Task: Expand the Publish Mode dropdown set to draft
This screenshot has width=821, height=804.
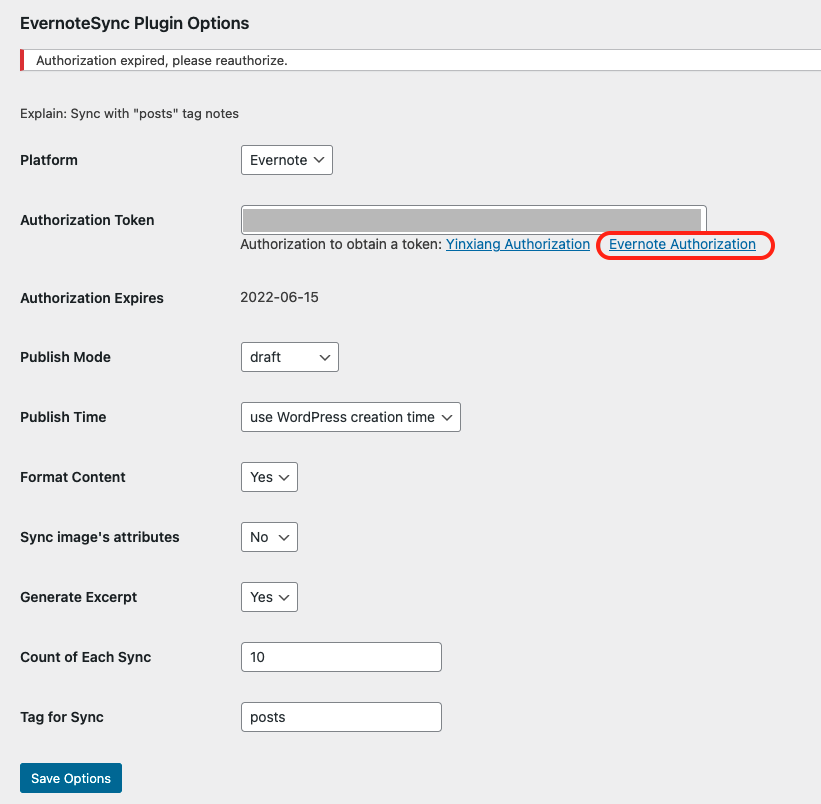Action: point(290,357)
